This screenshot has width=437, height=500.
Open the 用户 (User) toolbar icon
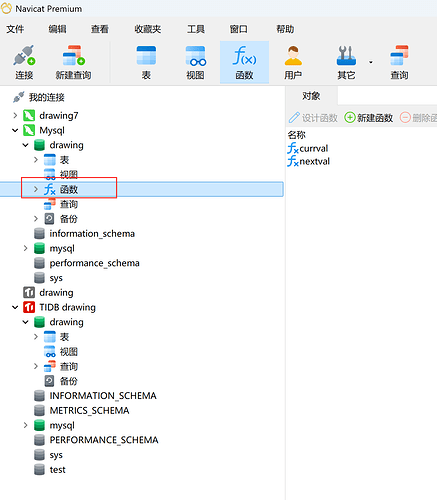[293, 62]
